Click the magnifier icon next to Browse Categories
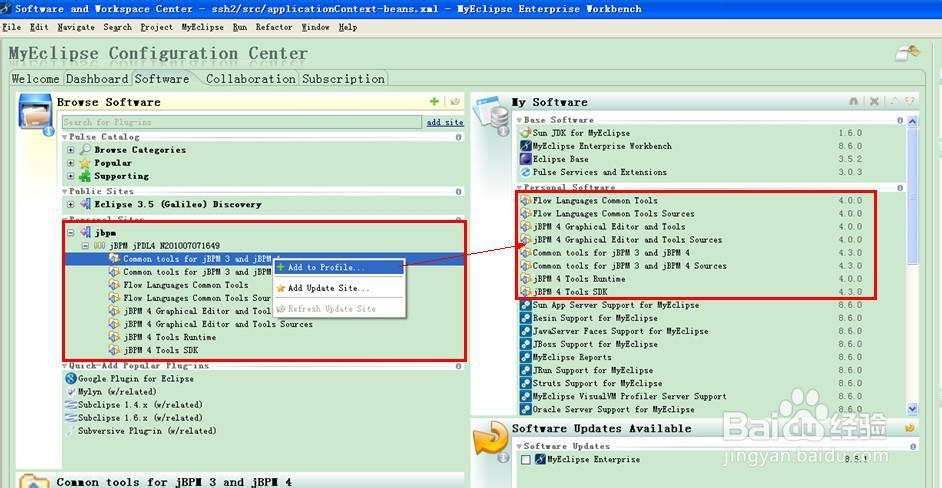The image size is (942, 488). pos(85,150)
